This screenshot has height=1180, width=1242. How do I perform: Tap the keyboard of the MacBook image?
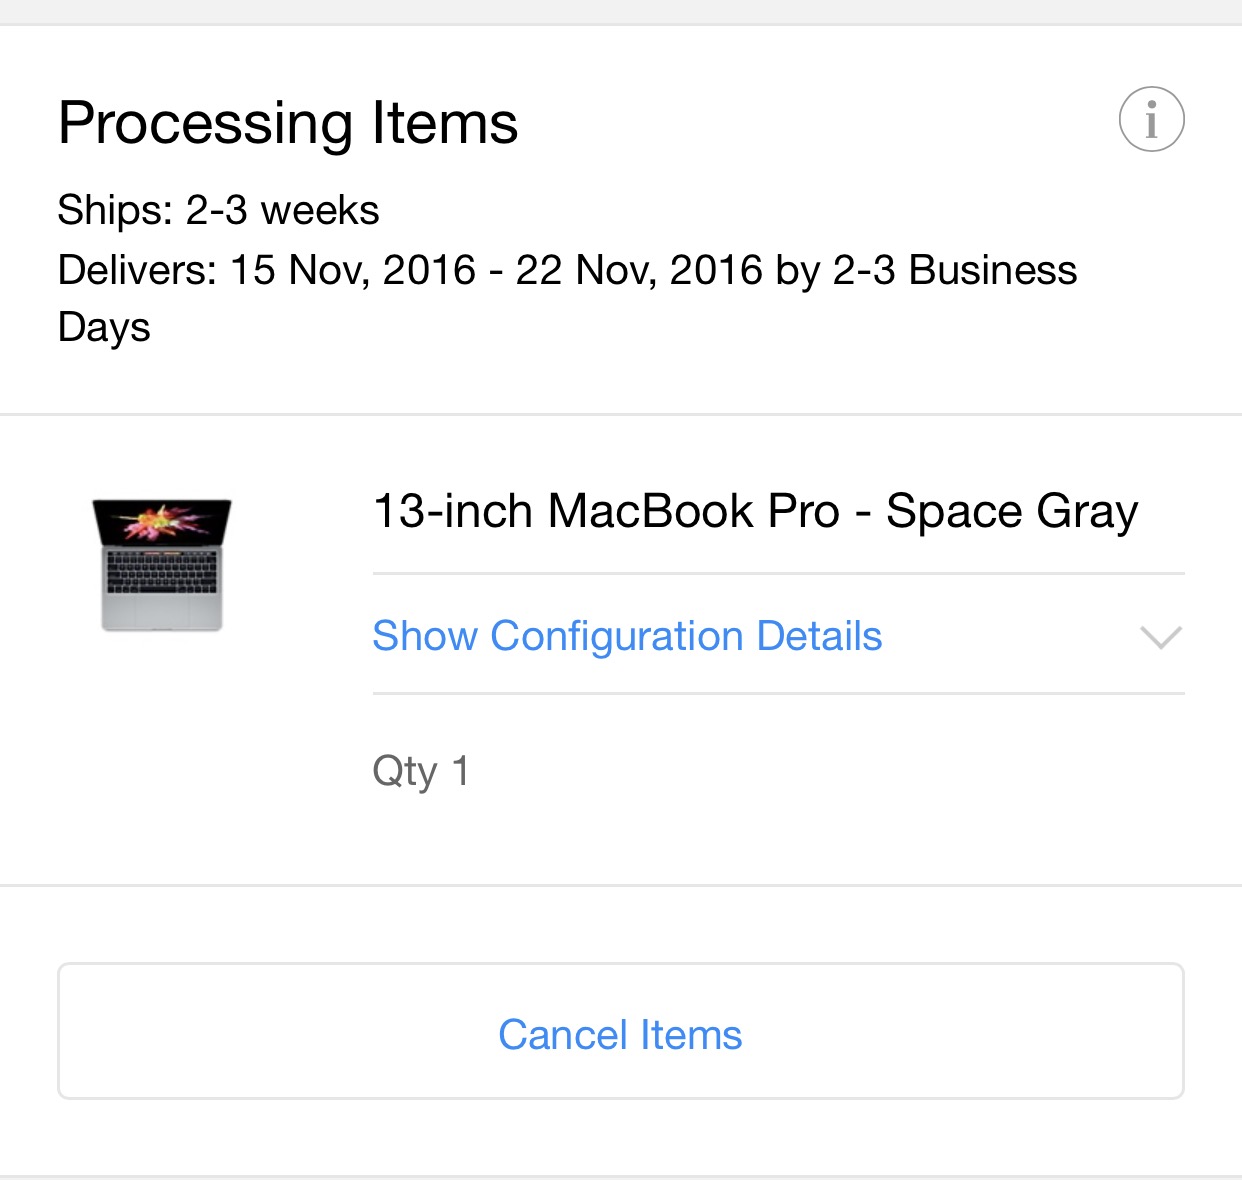162,574
